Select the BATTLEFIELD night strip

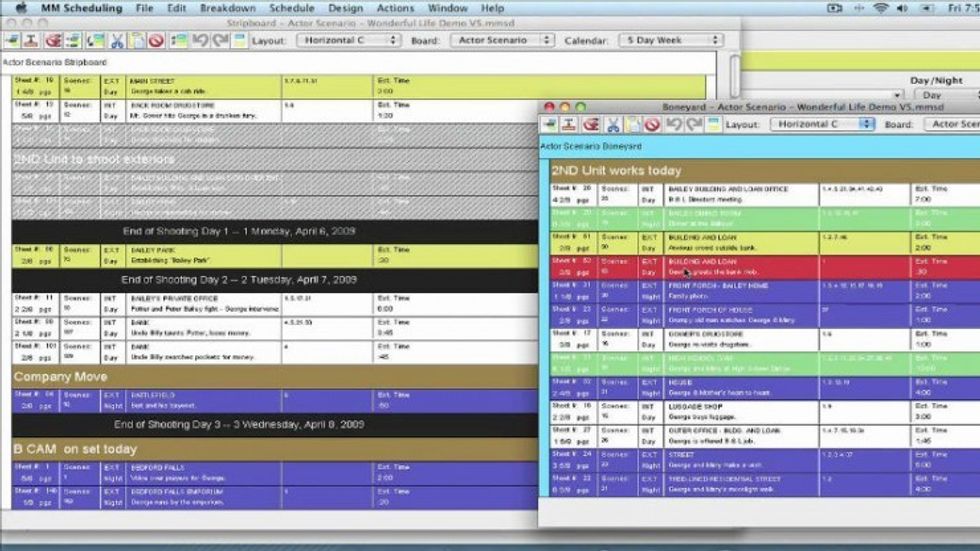(x=275, y=400)
